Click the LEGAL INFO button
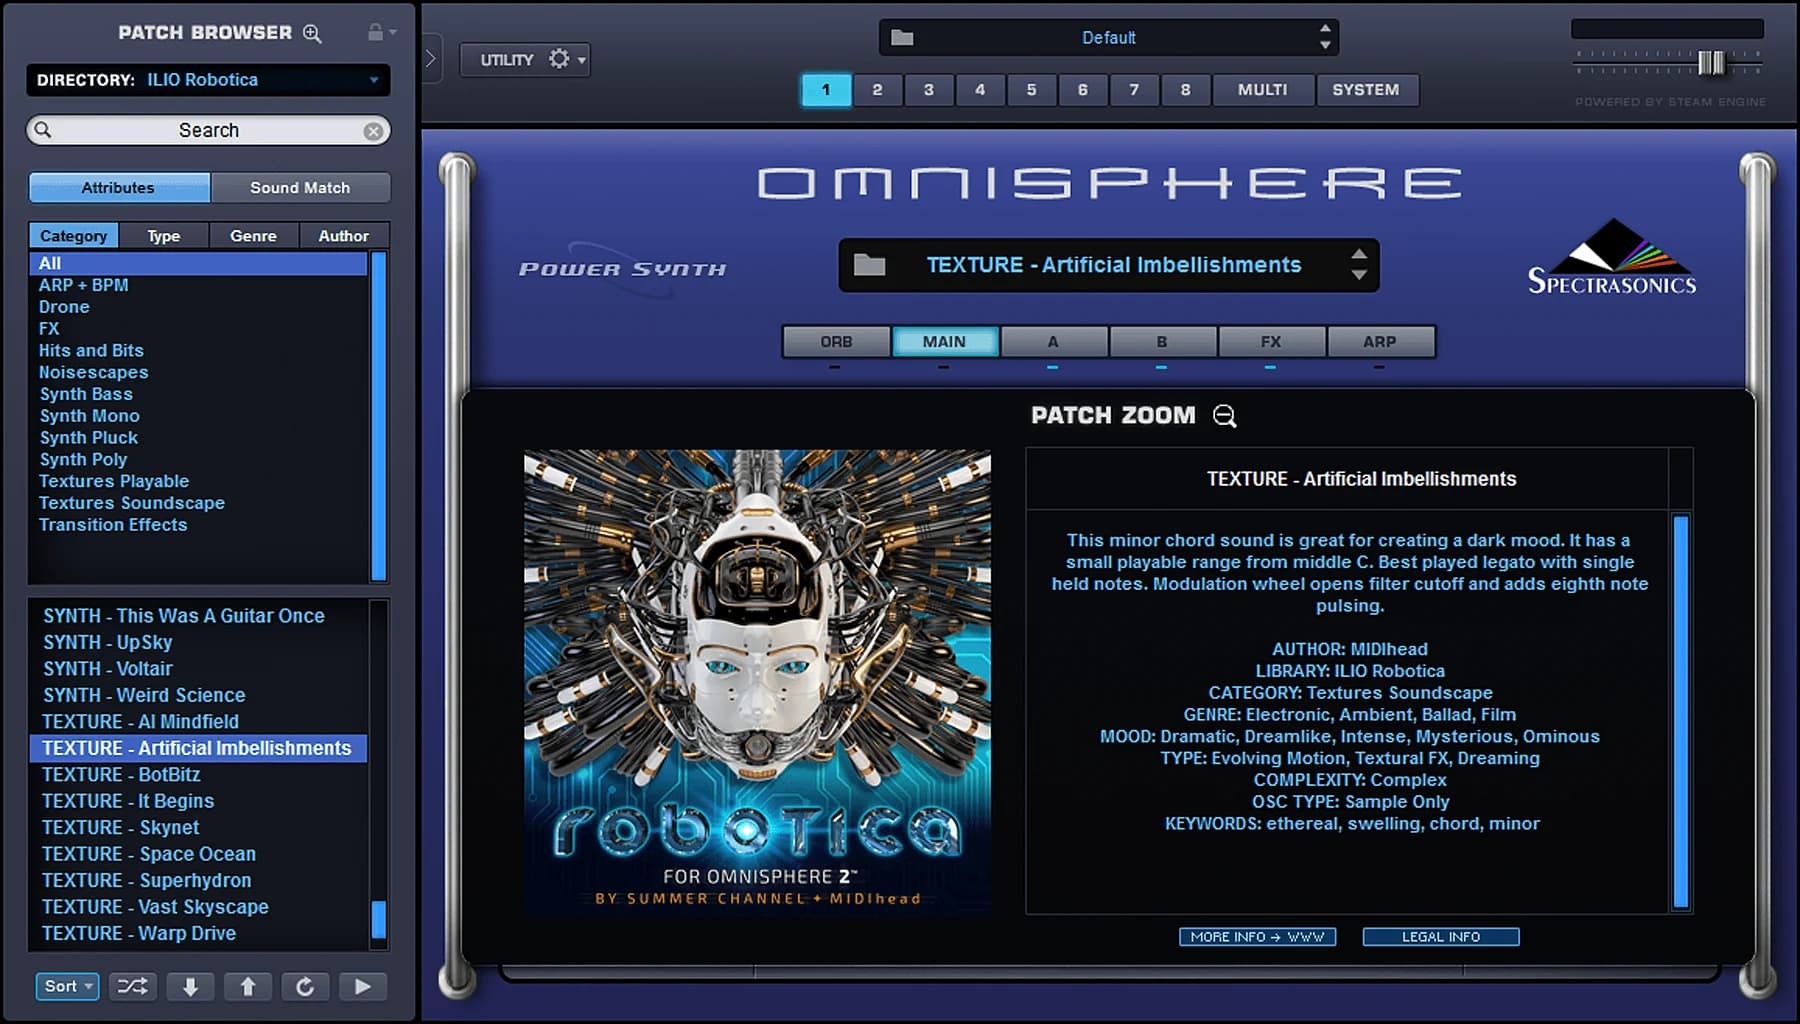Image resolution: width=1800 pixels, height=1024 pixels. point(1440,937)
